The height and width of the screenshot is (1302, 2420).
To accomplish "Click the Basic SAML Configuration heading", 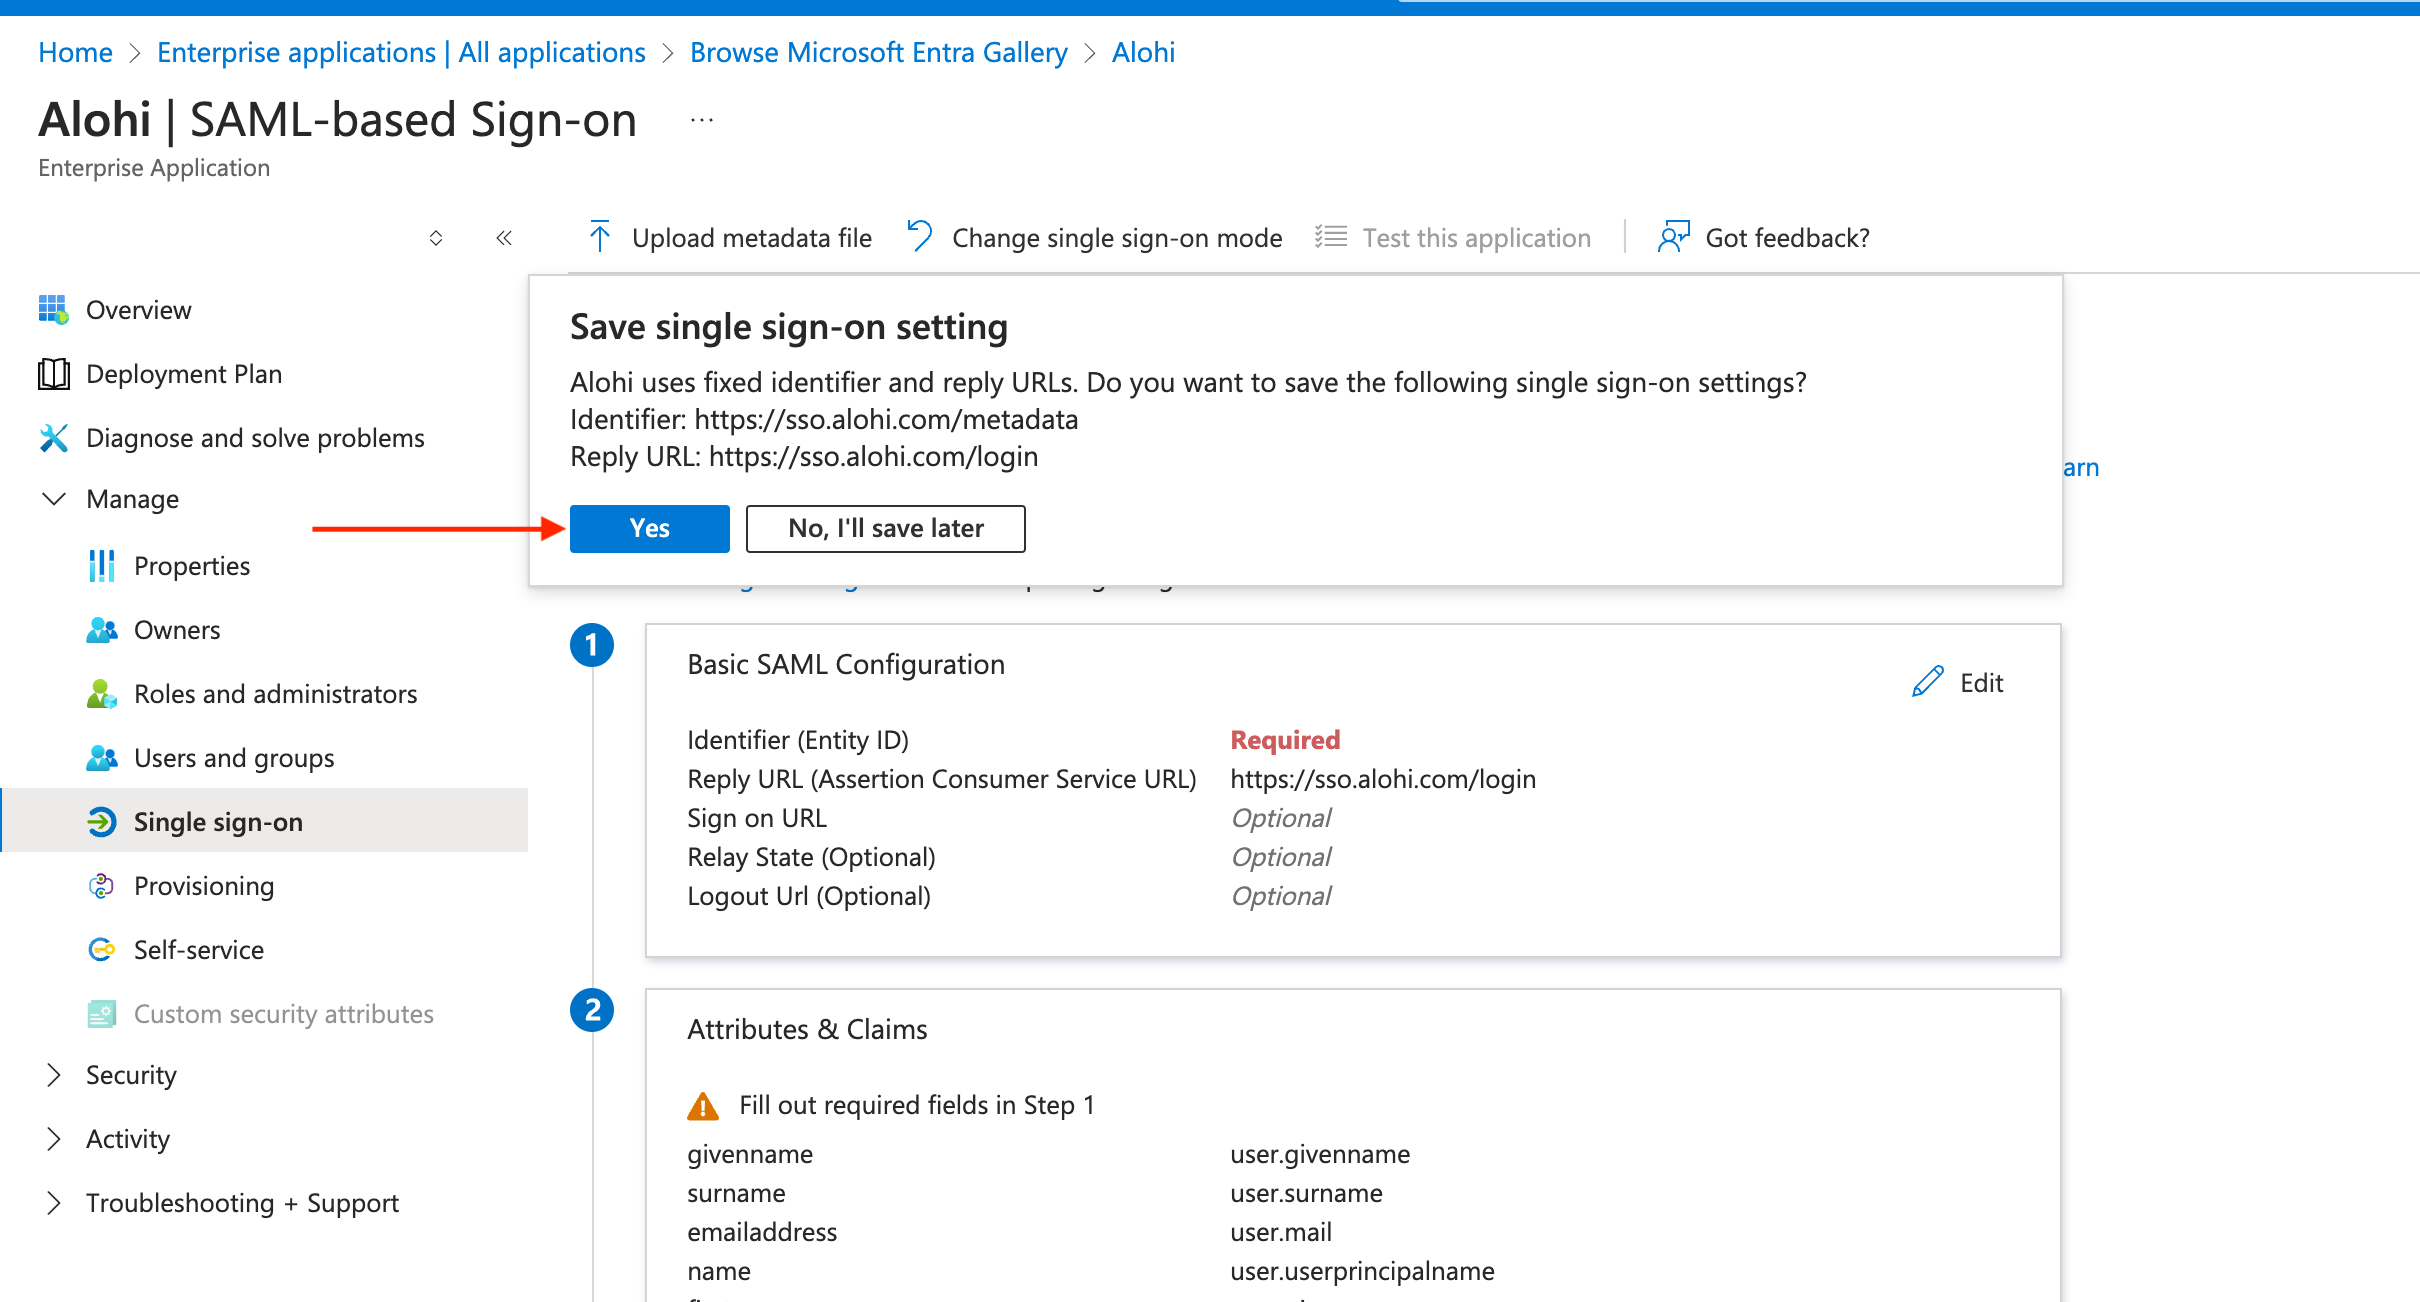I will [846, 665].
